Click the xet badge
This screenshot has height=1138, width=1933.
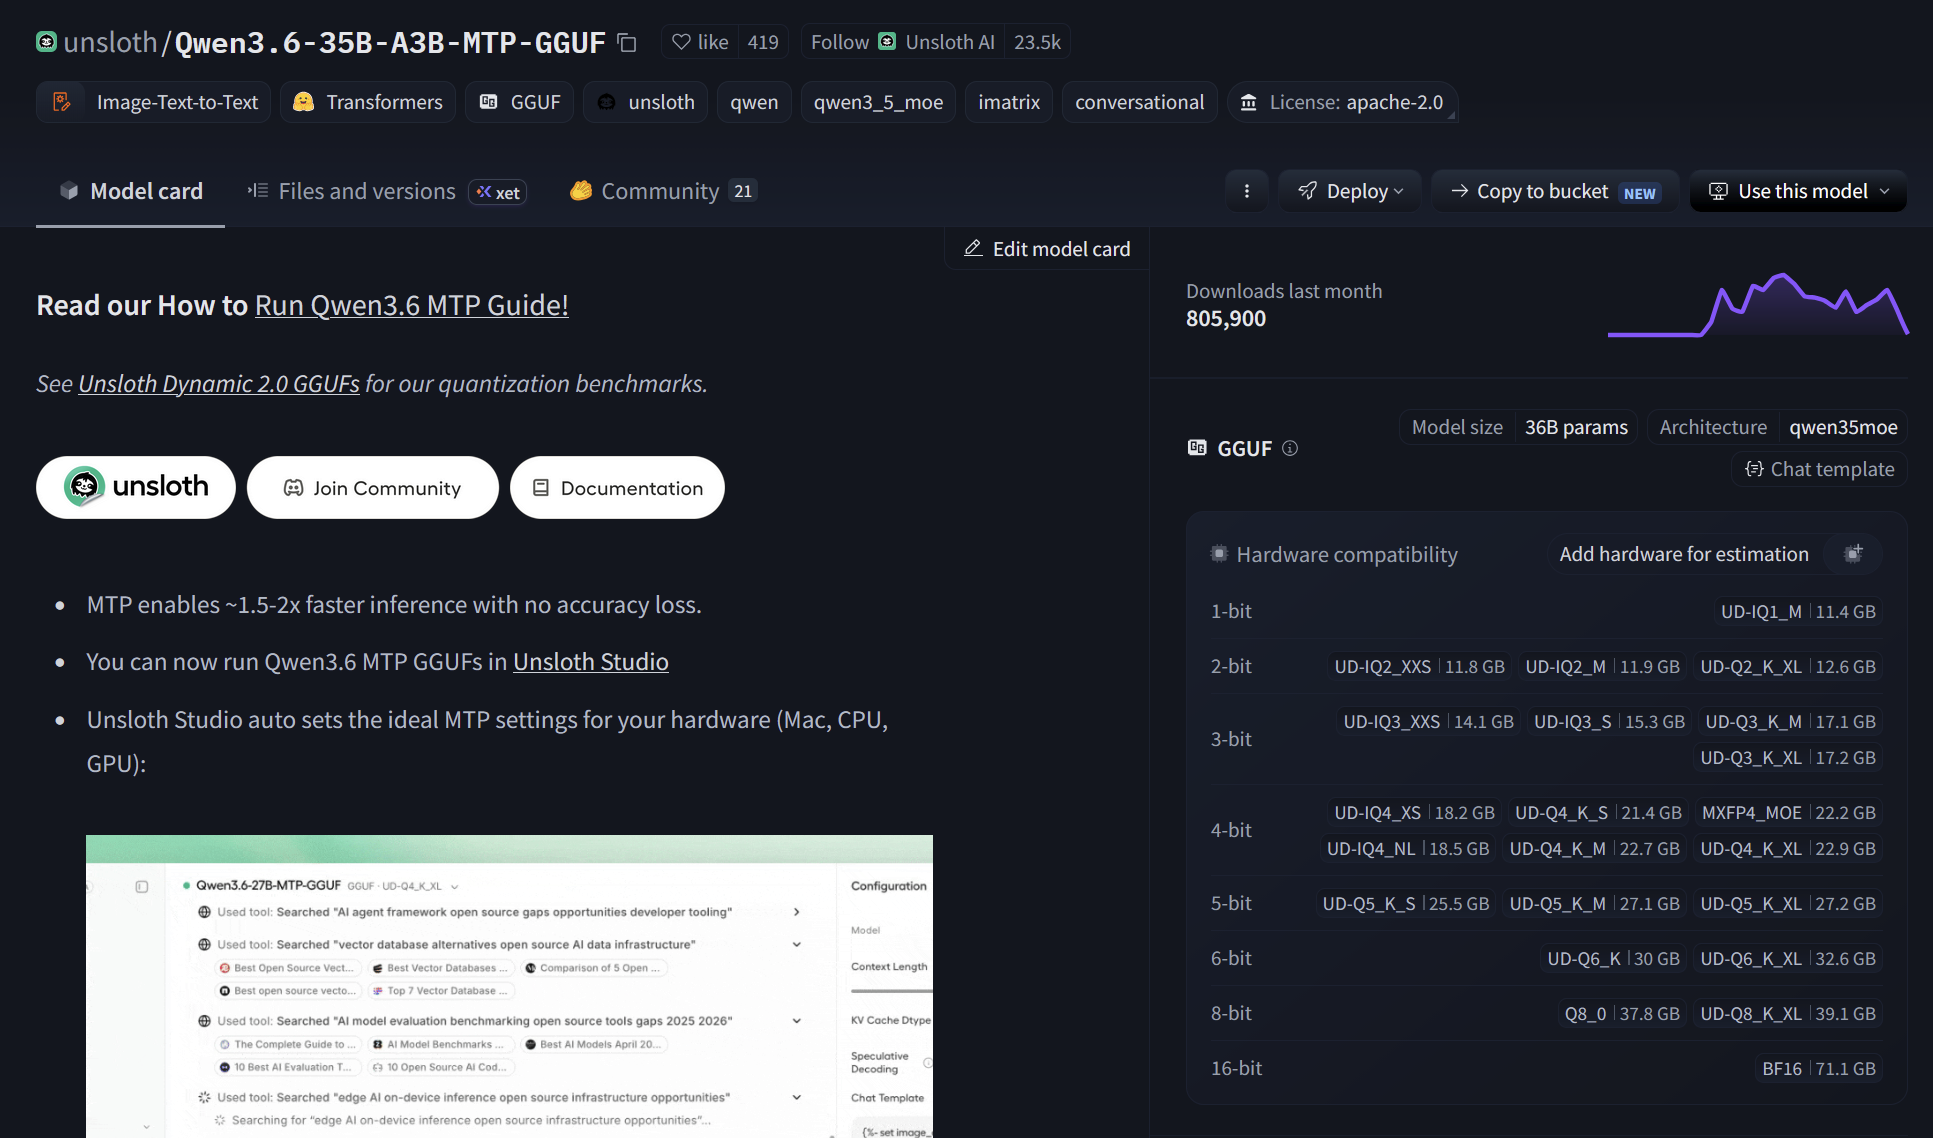[498, 192]
